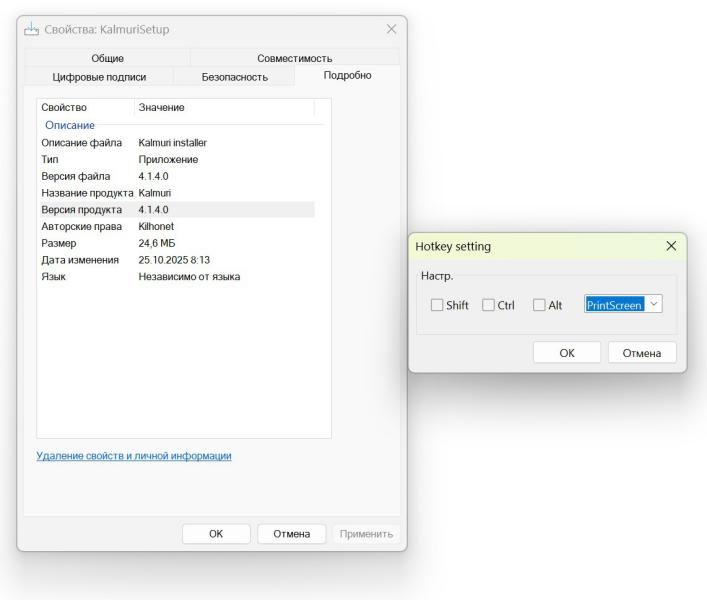Go to the Цифровые подписи tab
The width and height of the screenshot is (707, 600).
[99, 77]
